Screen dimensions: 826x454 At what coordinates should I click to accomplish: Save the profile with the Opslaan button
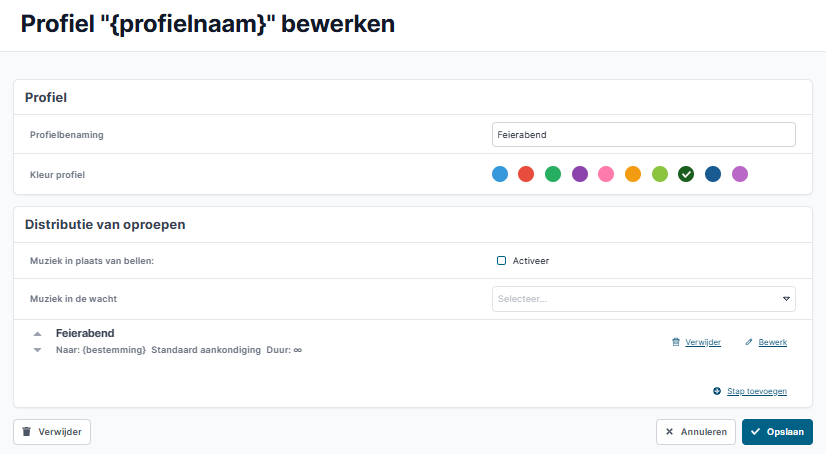click(777, 432)
